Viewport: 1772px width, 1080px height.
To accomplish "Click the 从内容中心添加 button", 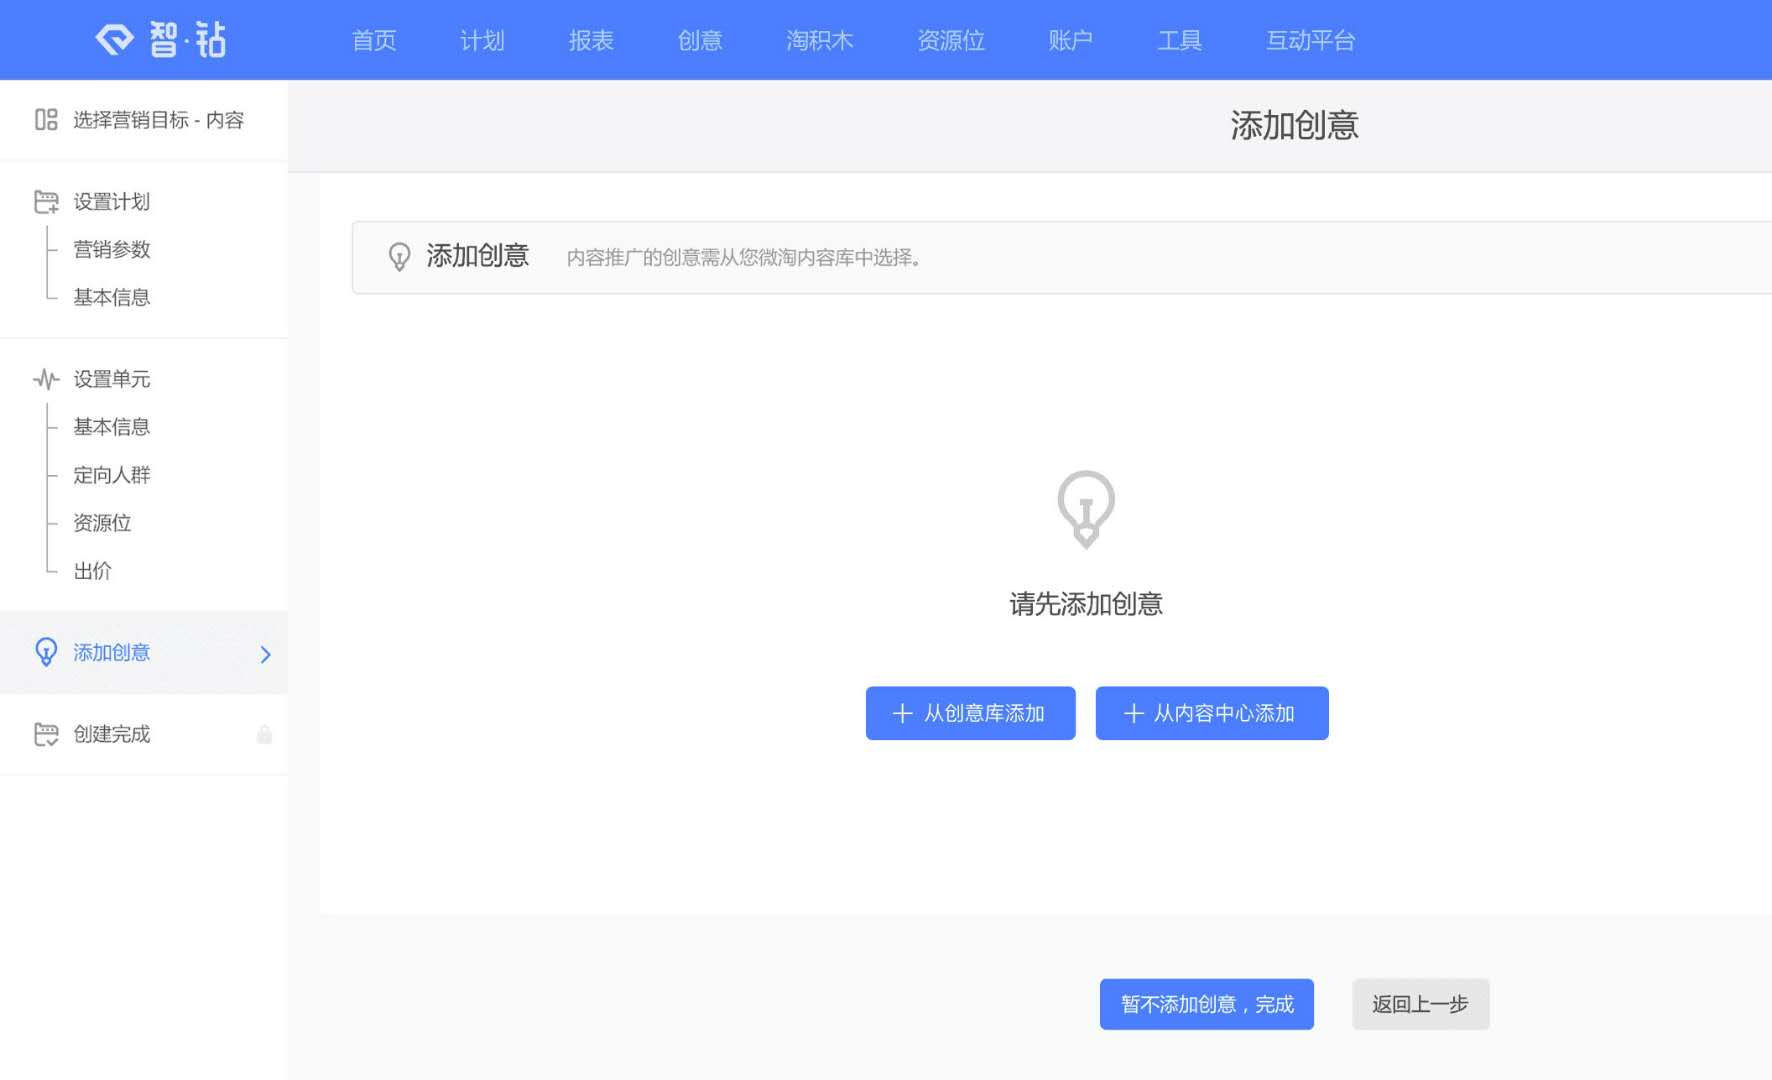I will pyautogui.click(x=1212, y=713).
